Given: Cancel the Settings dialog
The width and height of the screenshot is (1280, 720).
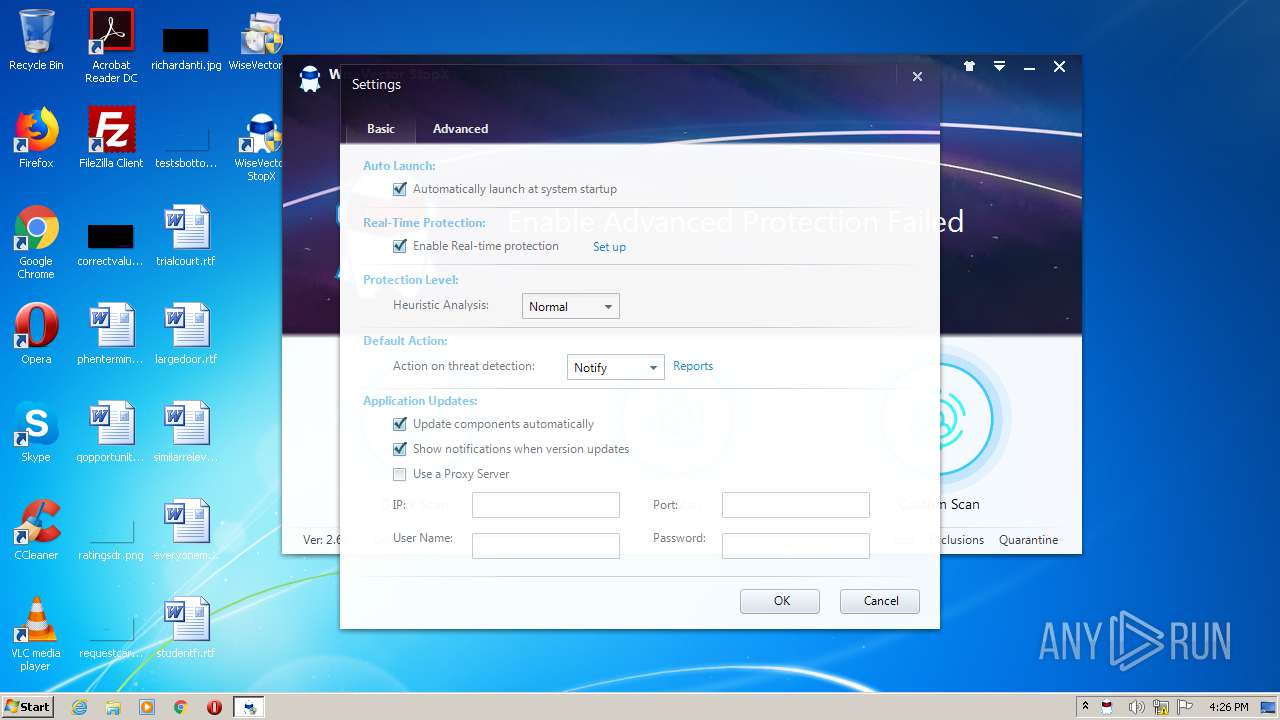Looking at the screenshot, I should [x=879, y=601].
